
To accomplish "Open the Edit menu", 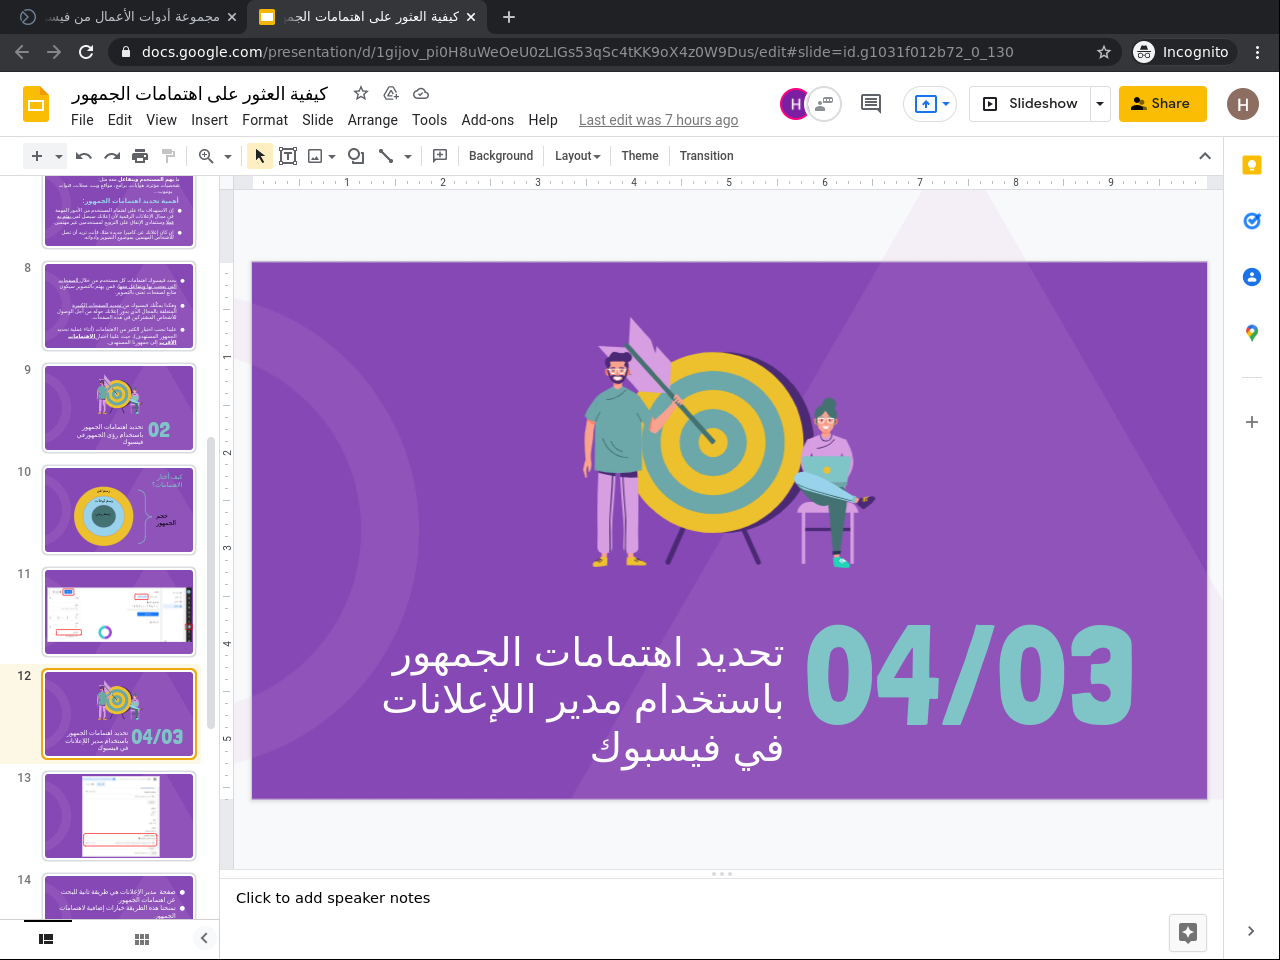I will pyautogui.click(x=120, y=120).
